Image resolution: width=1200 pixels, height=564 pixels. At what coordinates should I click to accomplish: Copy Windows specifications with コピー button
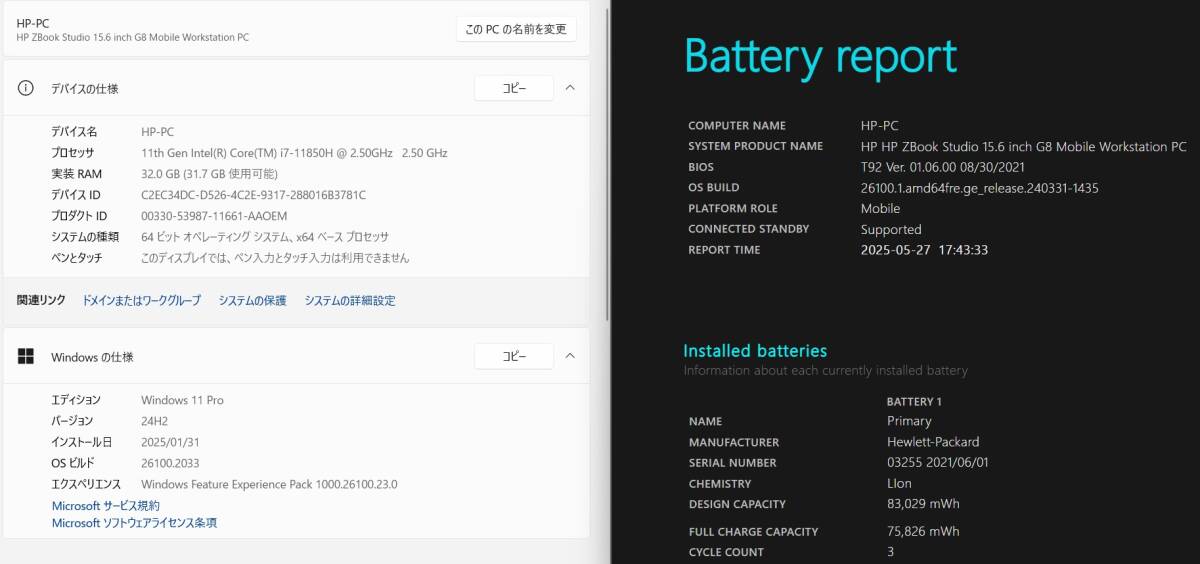tap(513, 356)
